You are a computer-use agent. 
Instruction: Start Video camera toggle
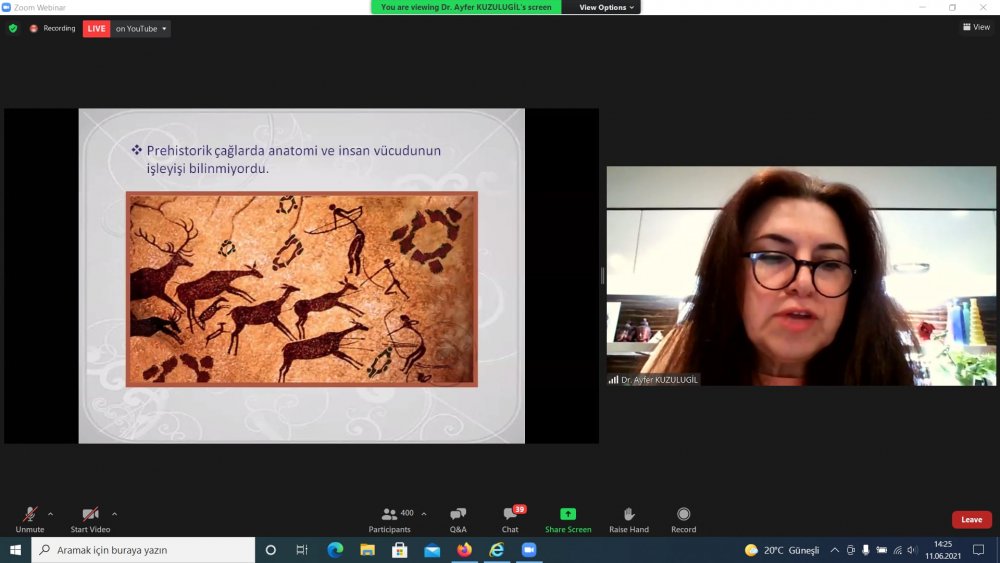pos(90,517)
